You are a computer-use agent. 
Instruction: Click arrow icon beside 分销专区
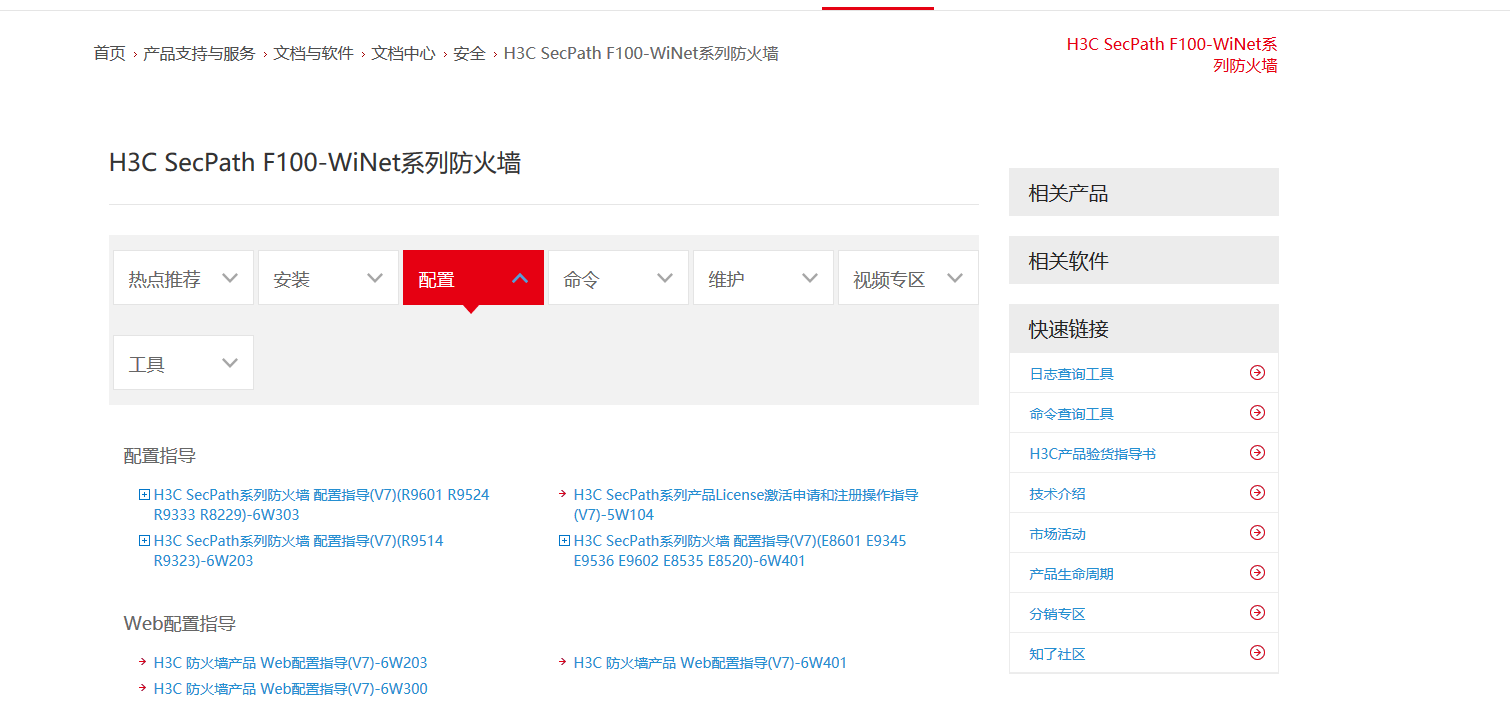point(1257,613)
